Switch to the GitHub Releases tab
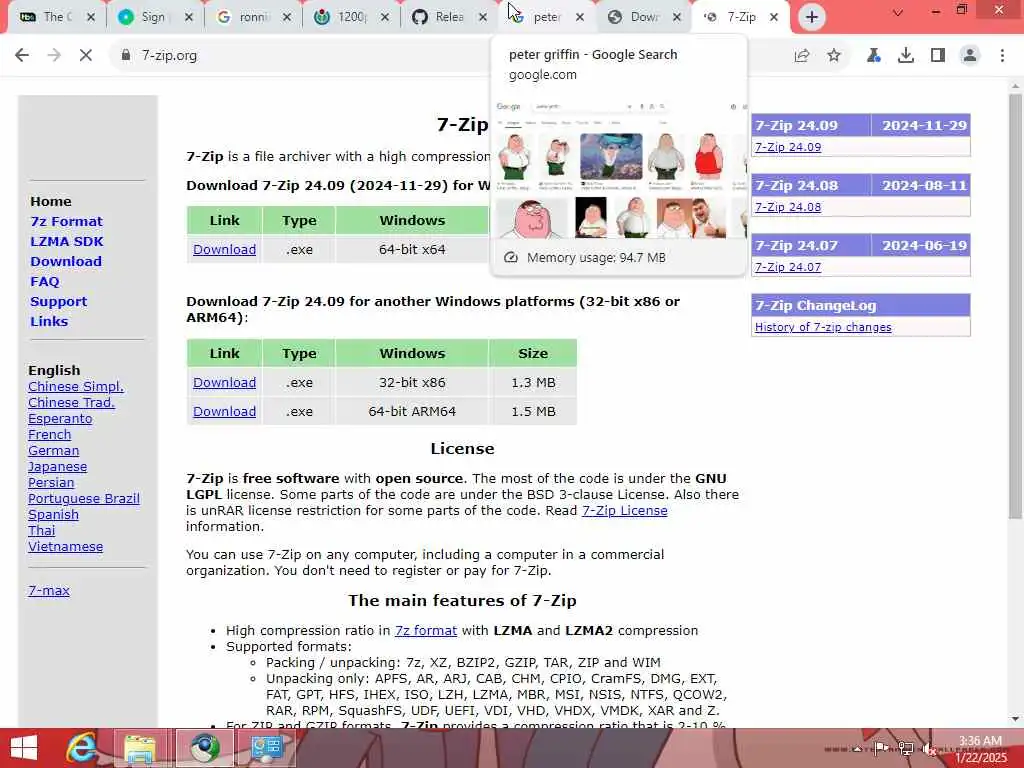 click(449, 17)
